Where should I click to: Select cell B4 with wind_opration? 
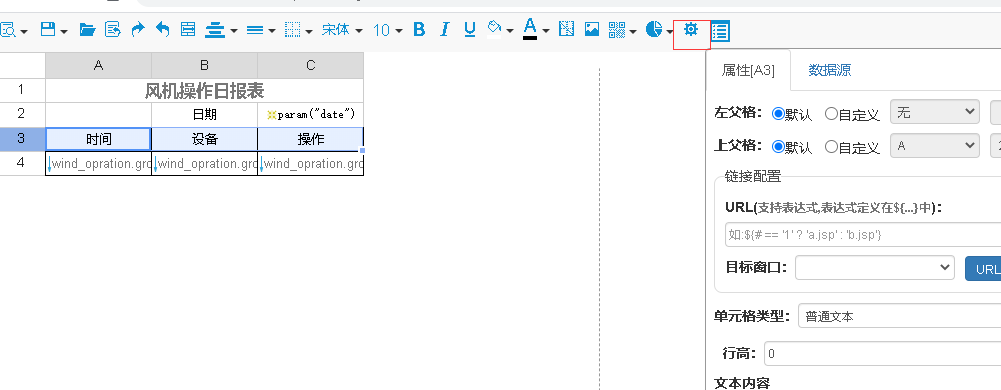[204, 163]
